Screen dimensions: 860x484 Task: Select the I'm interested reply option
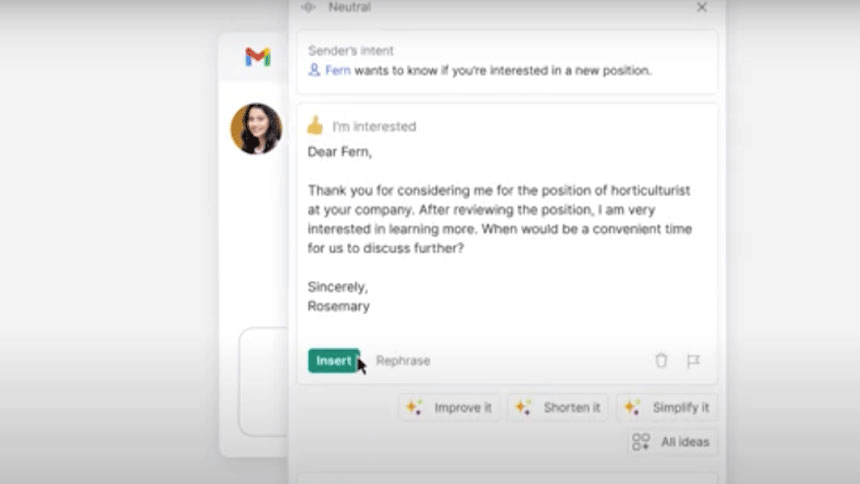pos(374,127)
